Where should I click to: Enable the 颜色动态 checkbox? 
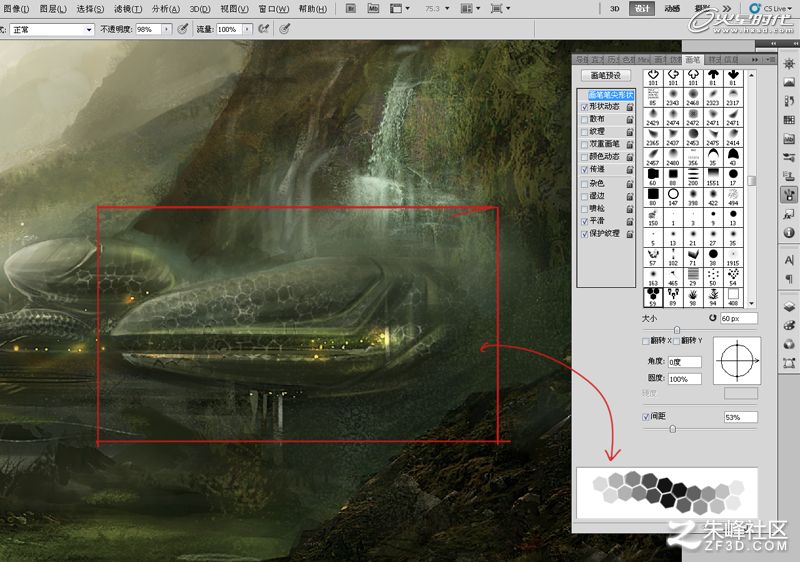pos(585,157)
